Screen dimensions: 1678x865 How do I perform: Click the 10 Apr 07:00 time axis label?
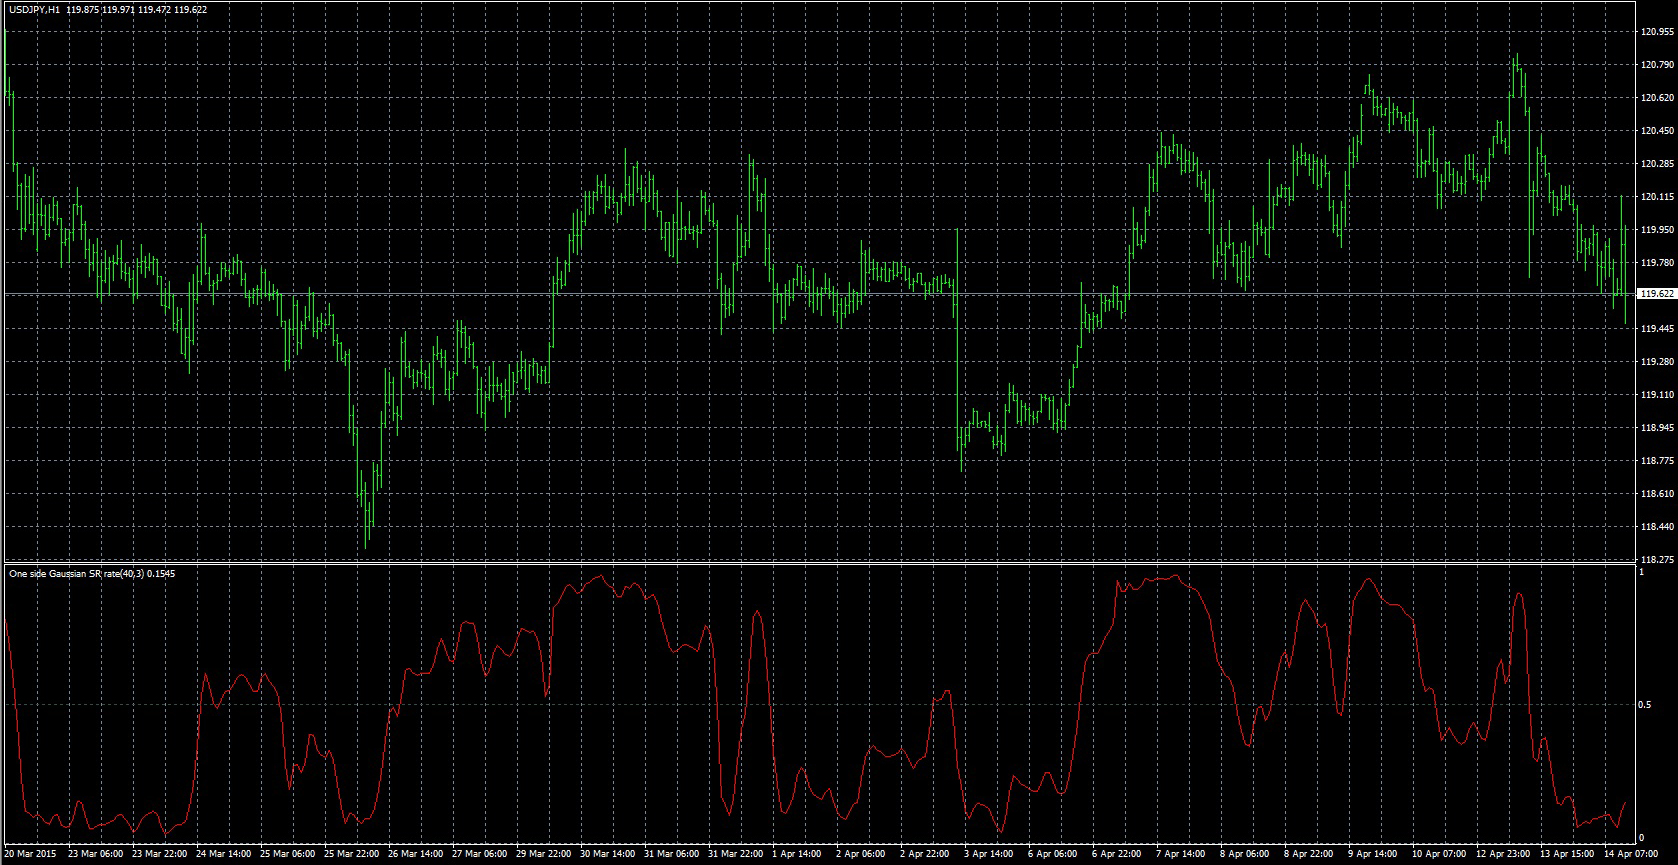point(1439,855)
